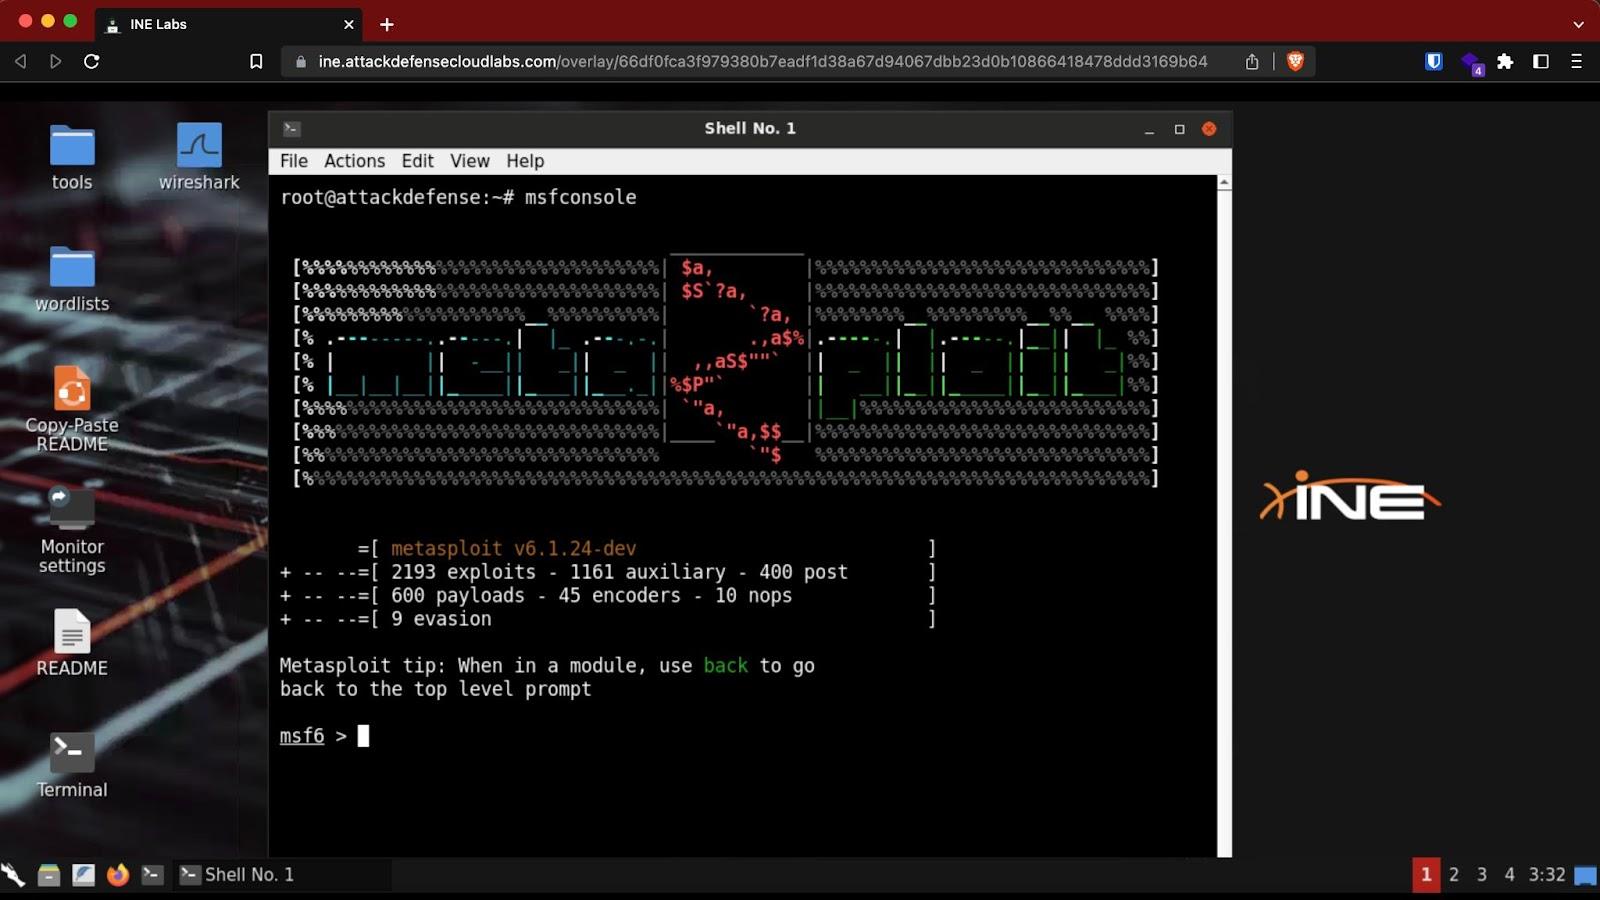Launch the Terminal desktop icon

72,764
